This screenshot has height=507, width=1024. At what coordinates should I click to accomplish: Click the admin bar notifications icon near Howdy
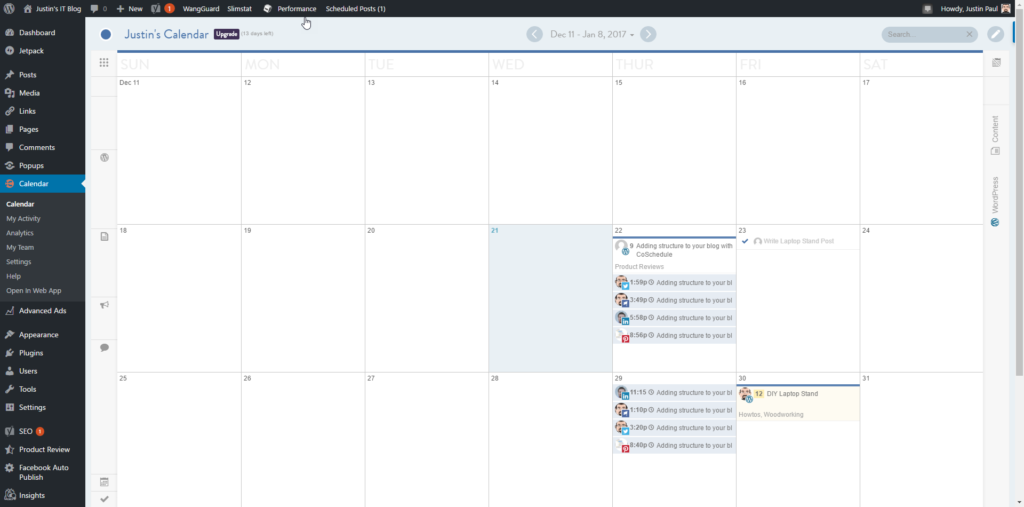pyautogui.click(x=927, y=8)
